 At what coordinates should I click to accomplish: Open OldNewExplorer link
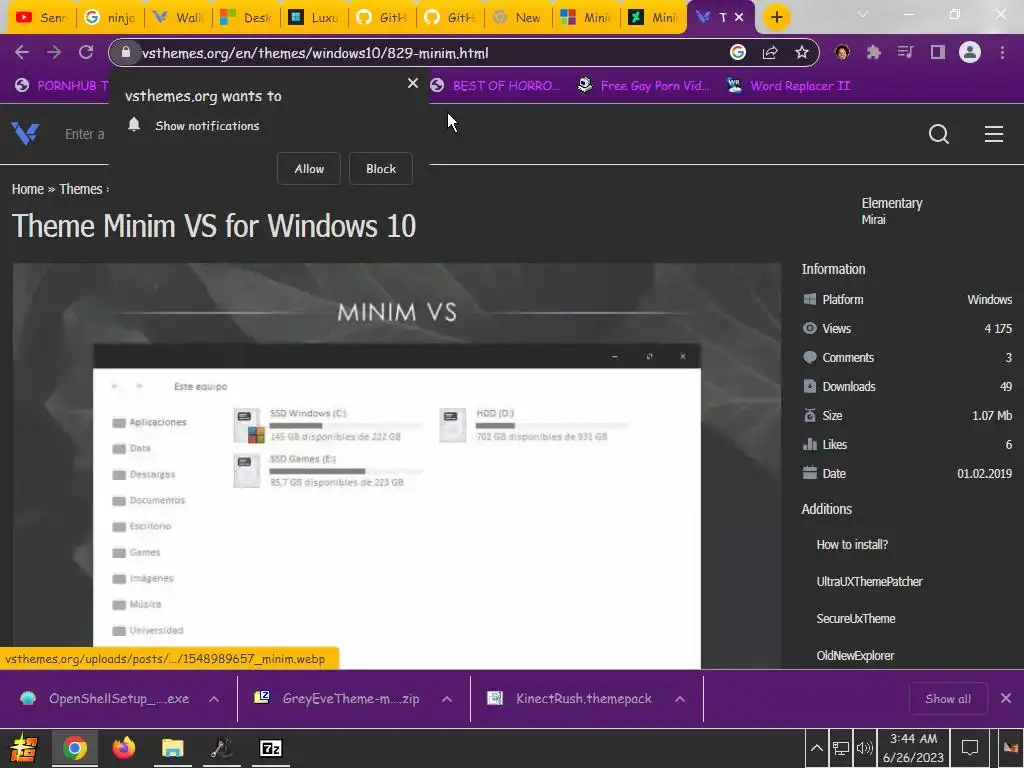click(855, 656)
